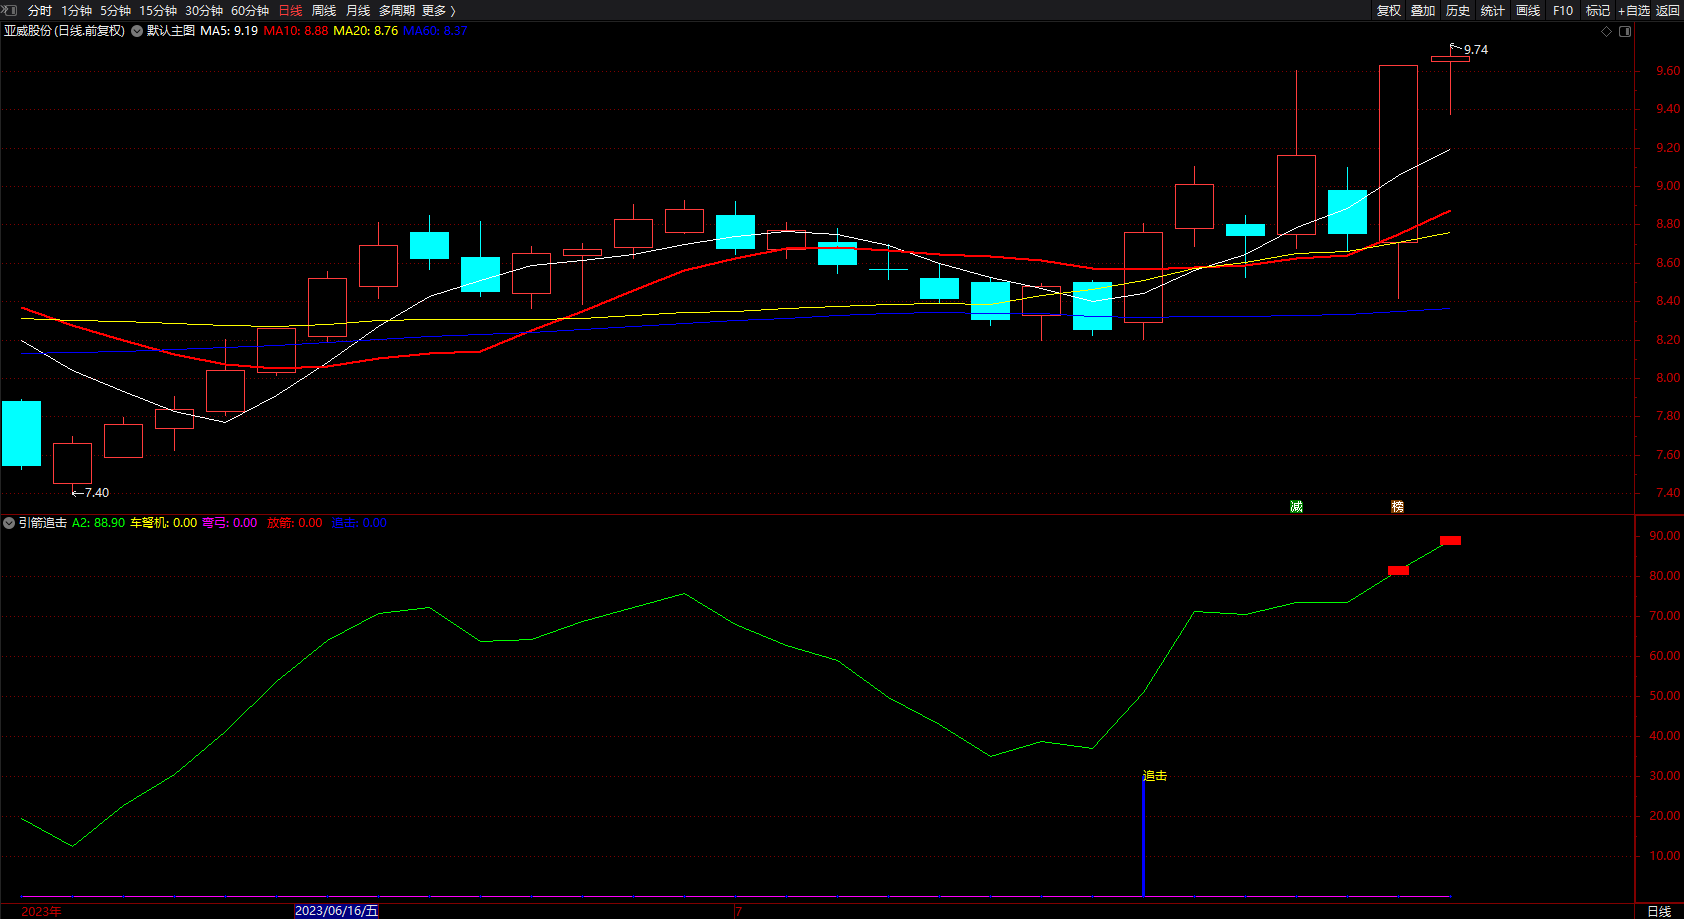Select the 60分钟 period tab
The image size is (1684, 919).
pyautogui.click(x=250, y=10)
